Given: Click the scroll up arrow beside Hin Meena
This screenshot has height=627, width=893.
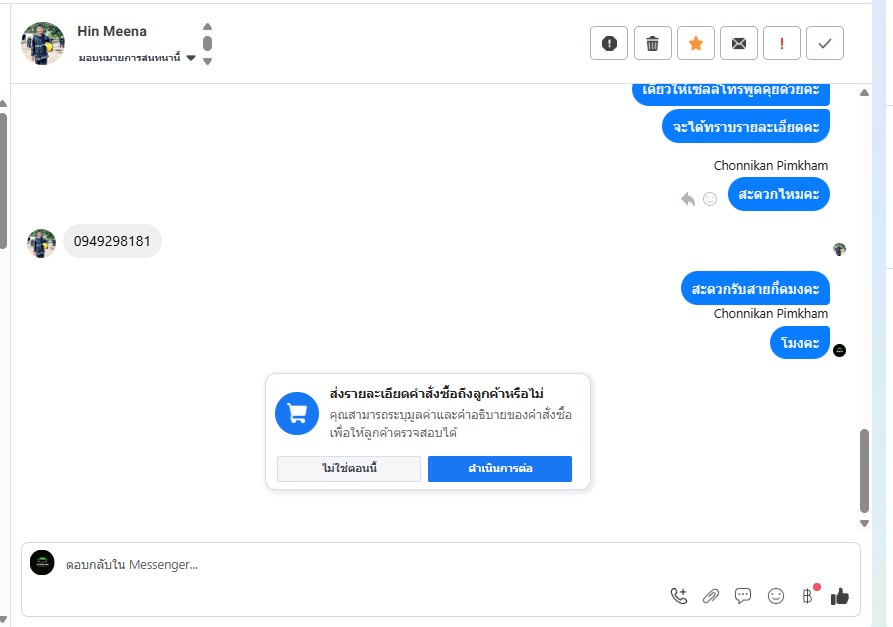Looking at the screenshot, I should 207,27.
